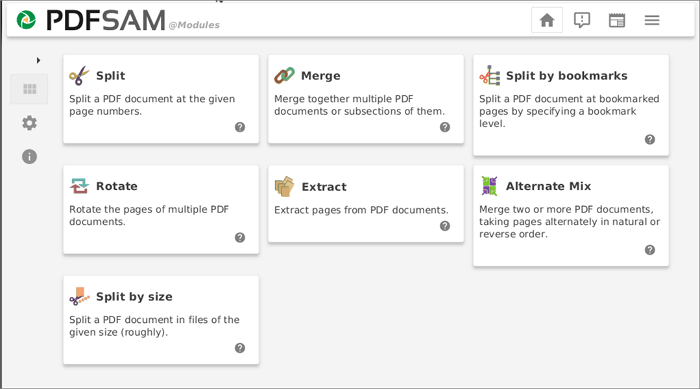
Task: Show help for Alternate Mix module
Action: (650, 250)
